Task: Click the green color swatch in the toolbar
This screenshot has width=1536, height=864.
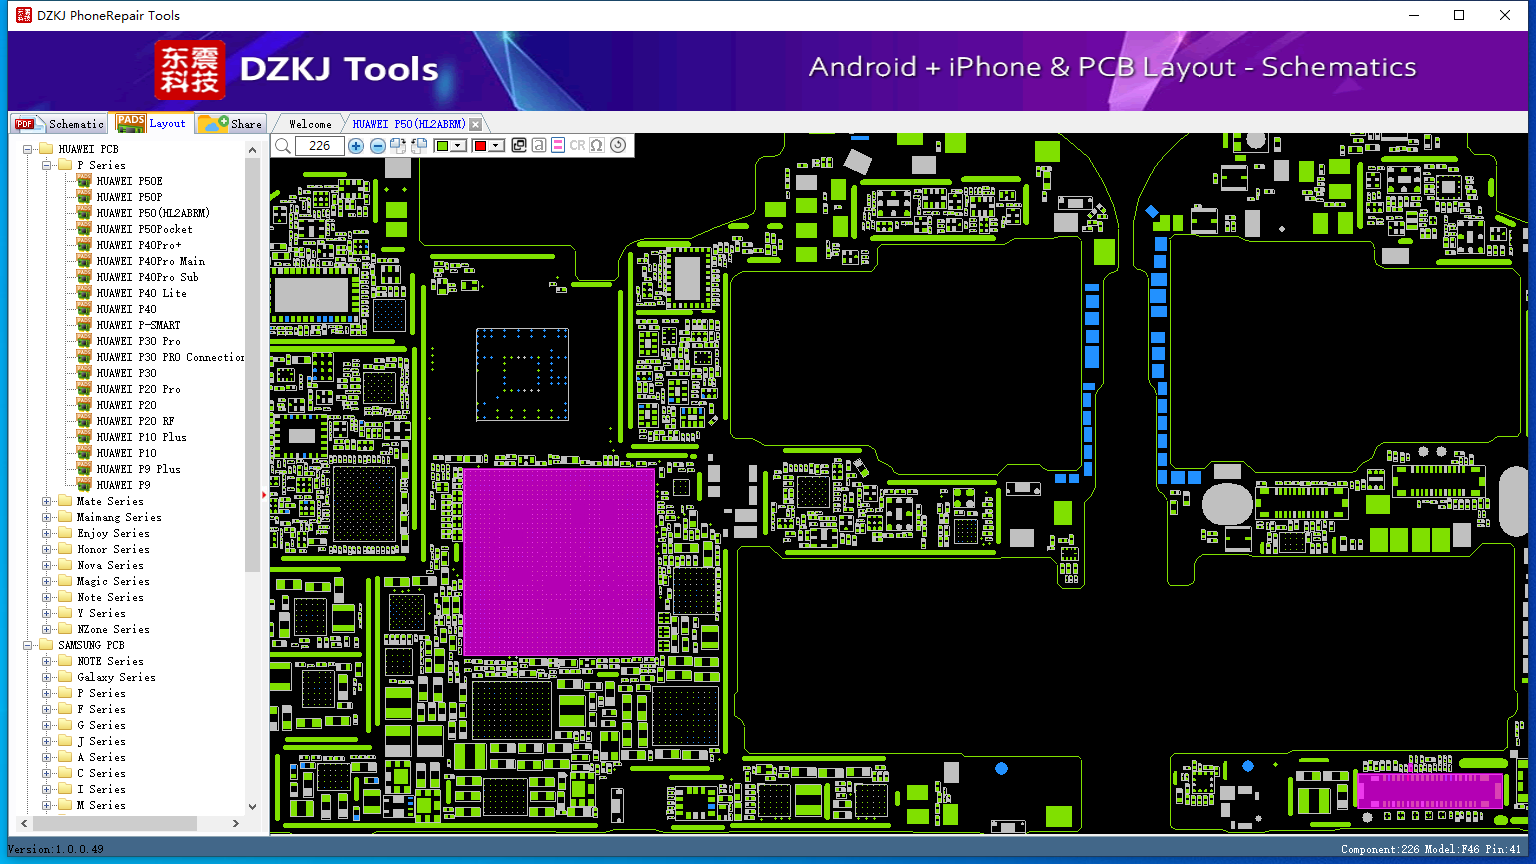Action: pyautogui.click(x=442, y=146)
